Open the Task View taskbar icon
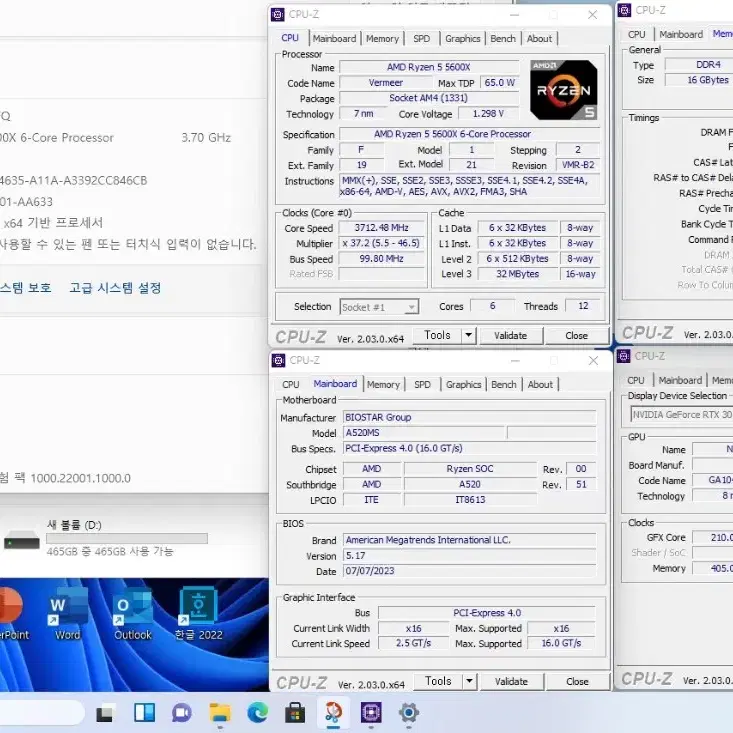 104,713
